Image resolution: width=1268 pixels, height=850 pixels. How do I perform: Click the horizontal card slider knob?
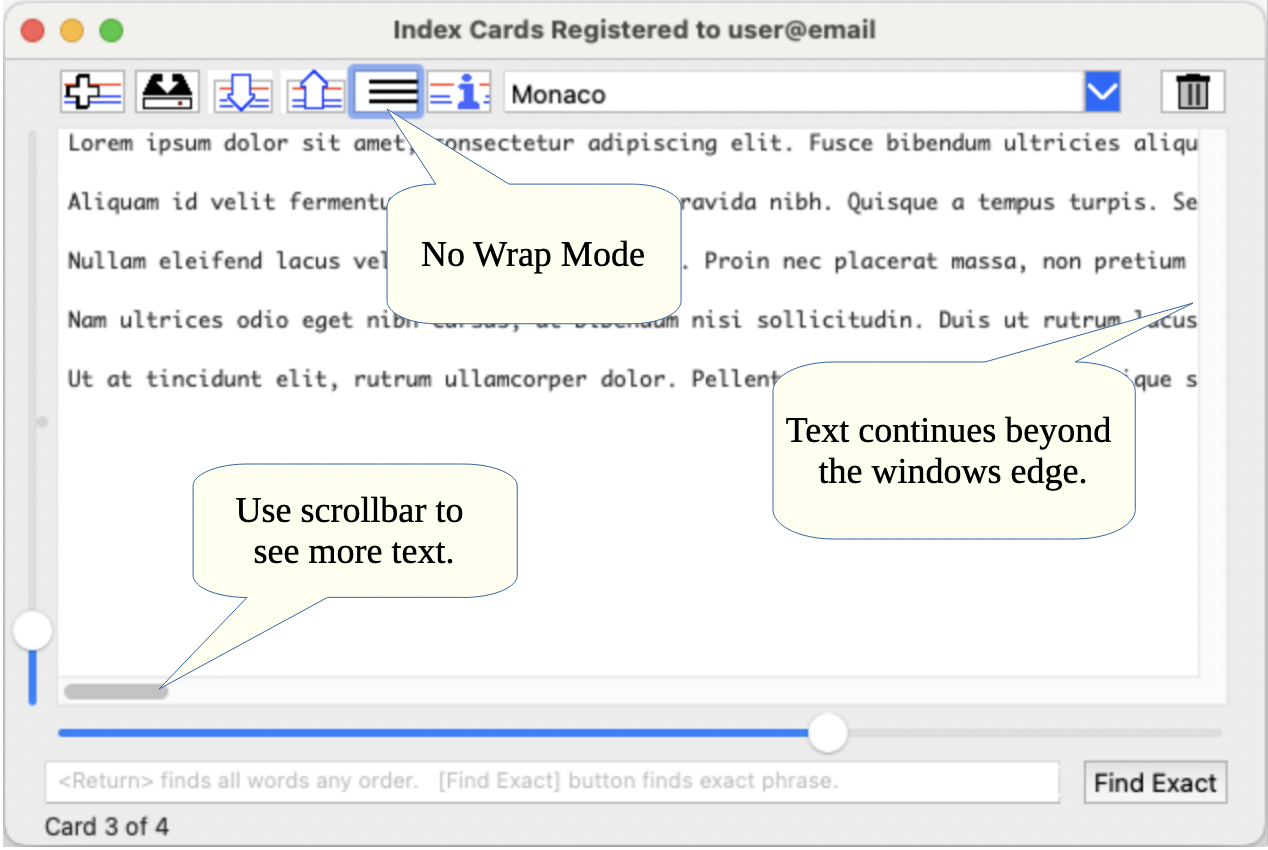point(827,733)
